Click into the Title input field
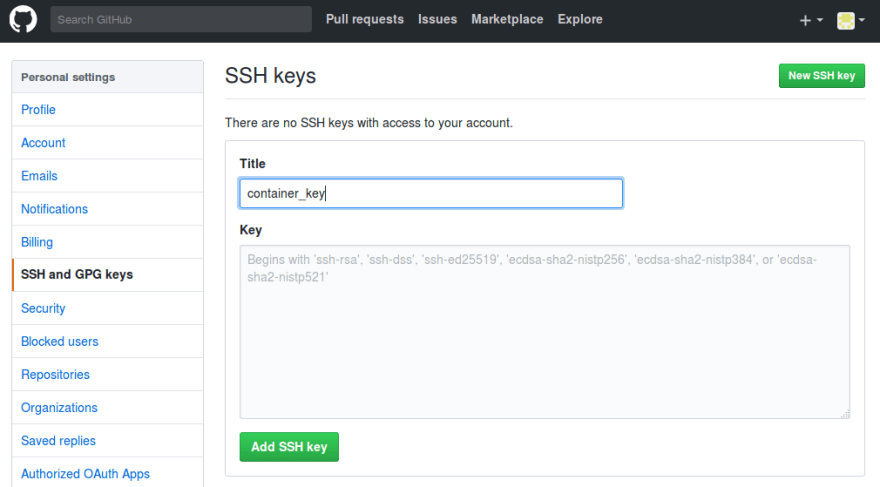The width and height of the screenshot is (880, 487). [x=431, y=194]
